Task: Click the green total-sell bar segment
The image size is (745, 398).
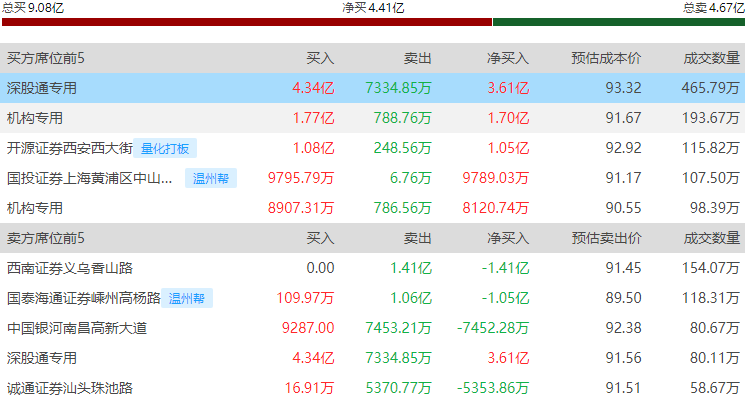Action: tap(619, 22)
